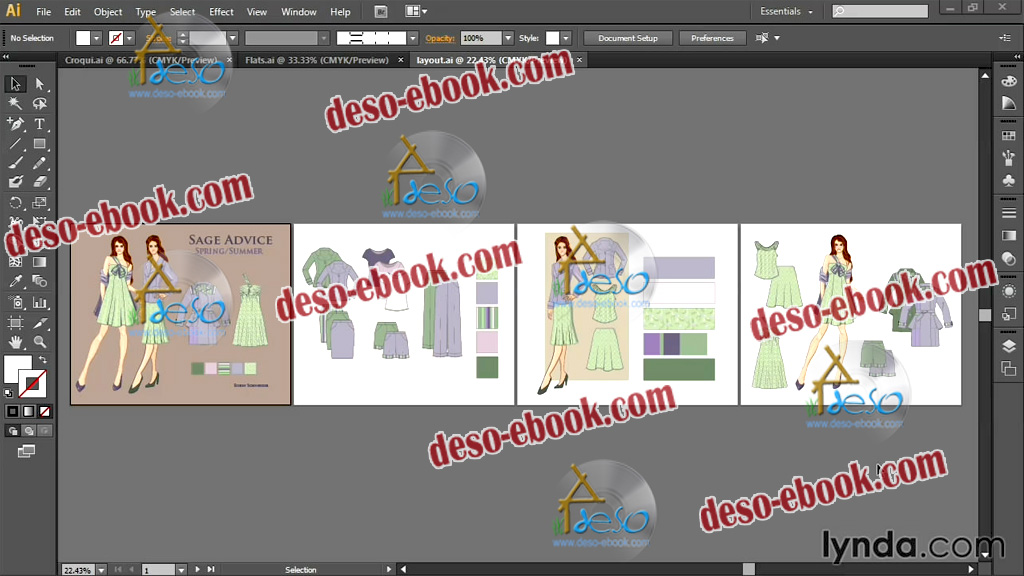
Task: Pick the Type tool
Action: point(40,124)
